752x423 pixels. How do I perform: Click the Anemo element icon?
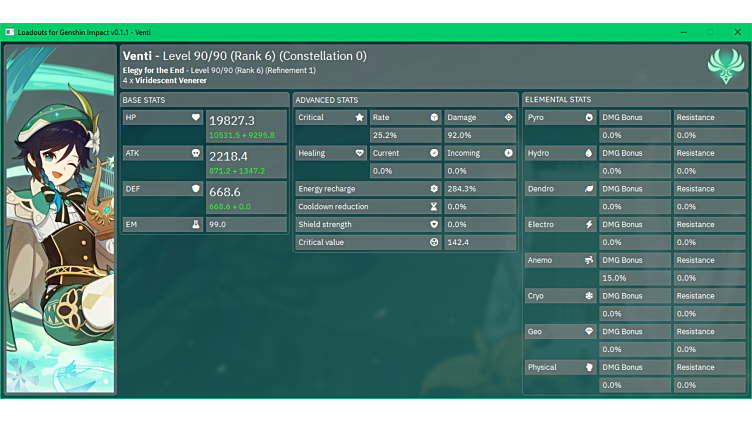[589, 261]
